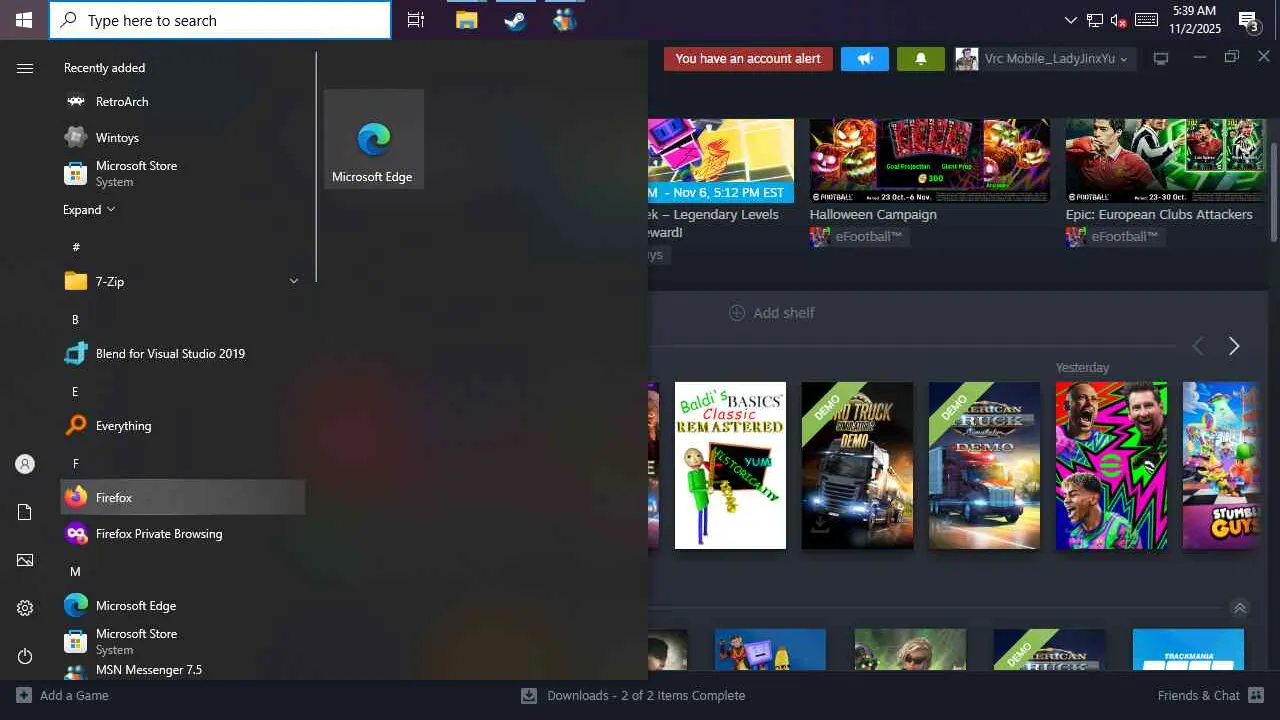The height and width of the screenshot is (720, 1280).
Task: Expand the 7-Zip folder
Action: click(183, 282)
